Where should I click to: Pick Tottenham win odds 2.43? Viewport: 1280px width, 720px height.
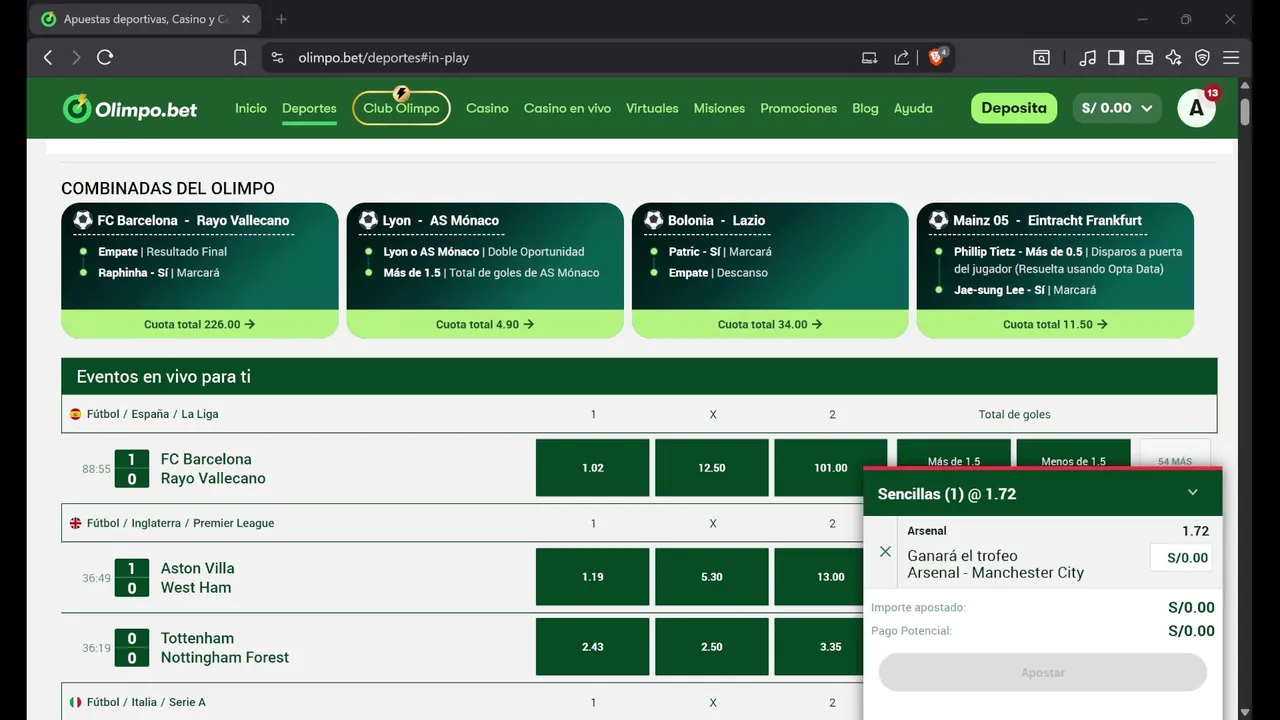[593, 647]
